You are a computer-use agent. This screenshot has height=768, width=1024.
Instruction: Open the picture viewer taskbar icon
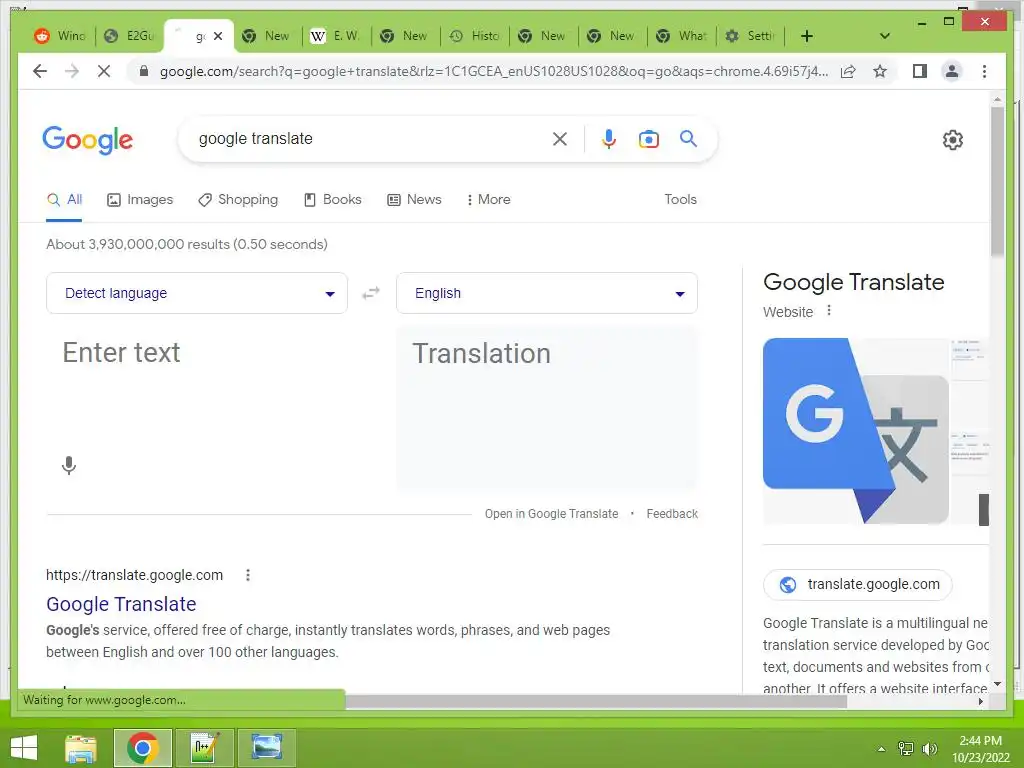(267, 748)
